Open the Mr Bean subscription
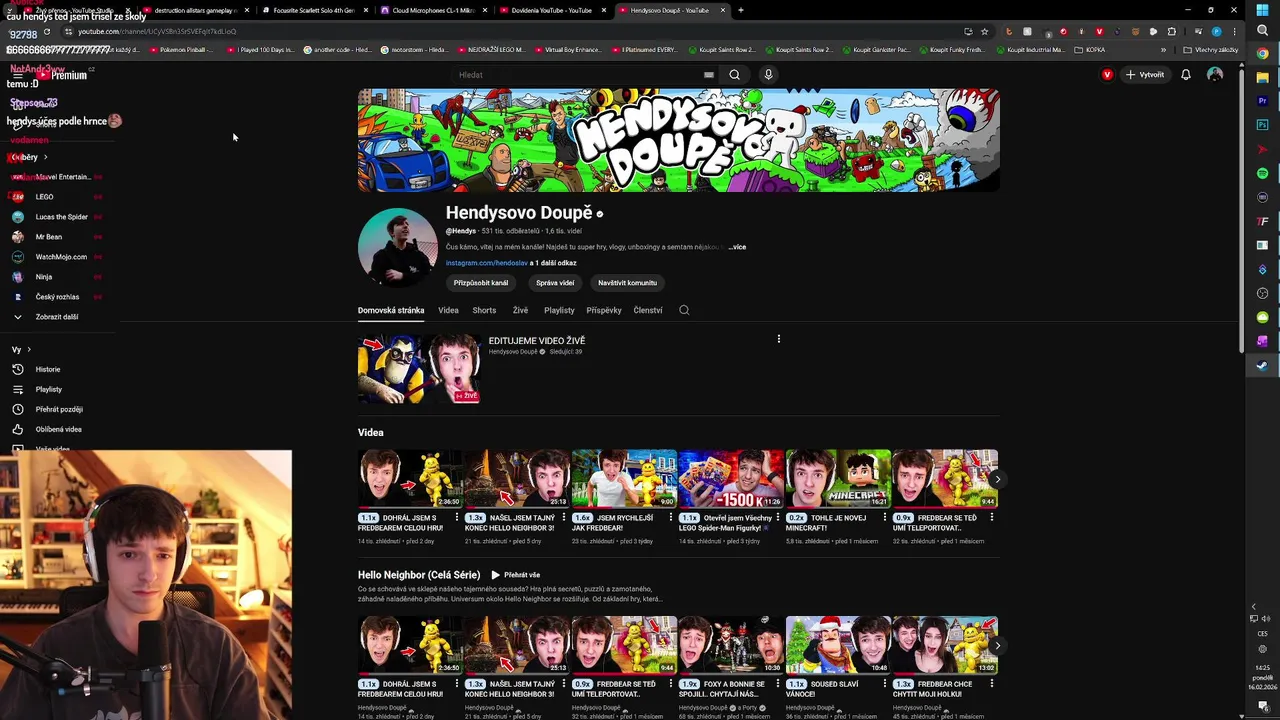1280x720 pixels. pos(48,237)
